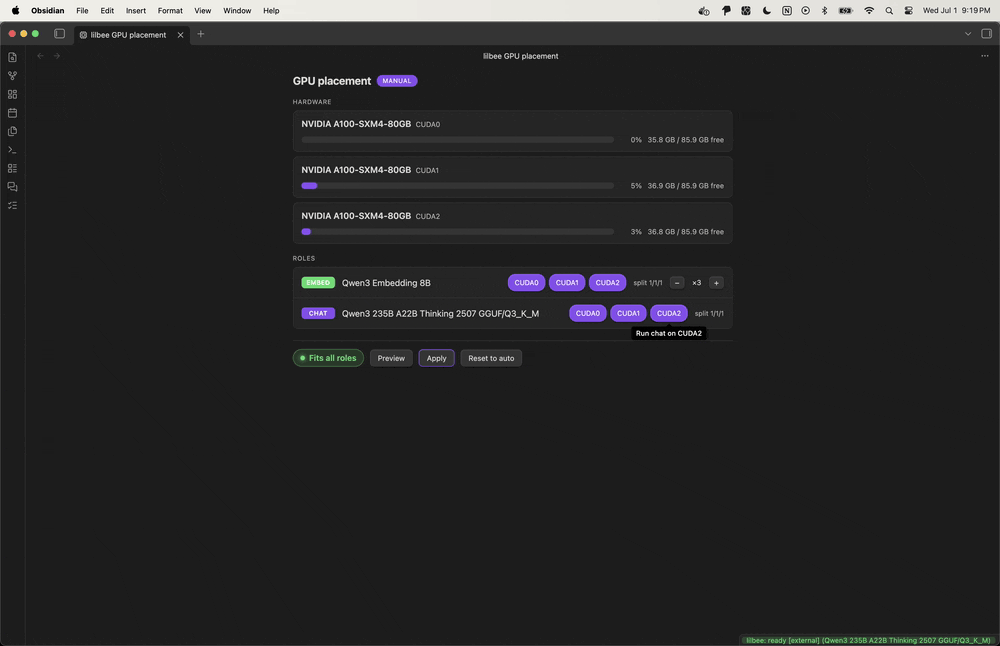Open the Format menu
Image resolution: width=1000 pixels, height=646 pixels.
click(170, 10)
